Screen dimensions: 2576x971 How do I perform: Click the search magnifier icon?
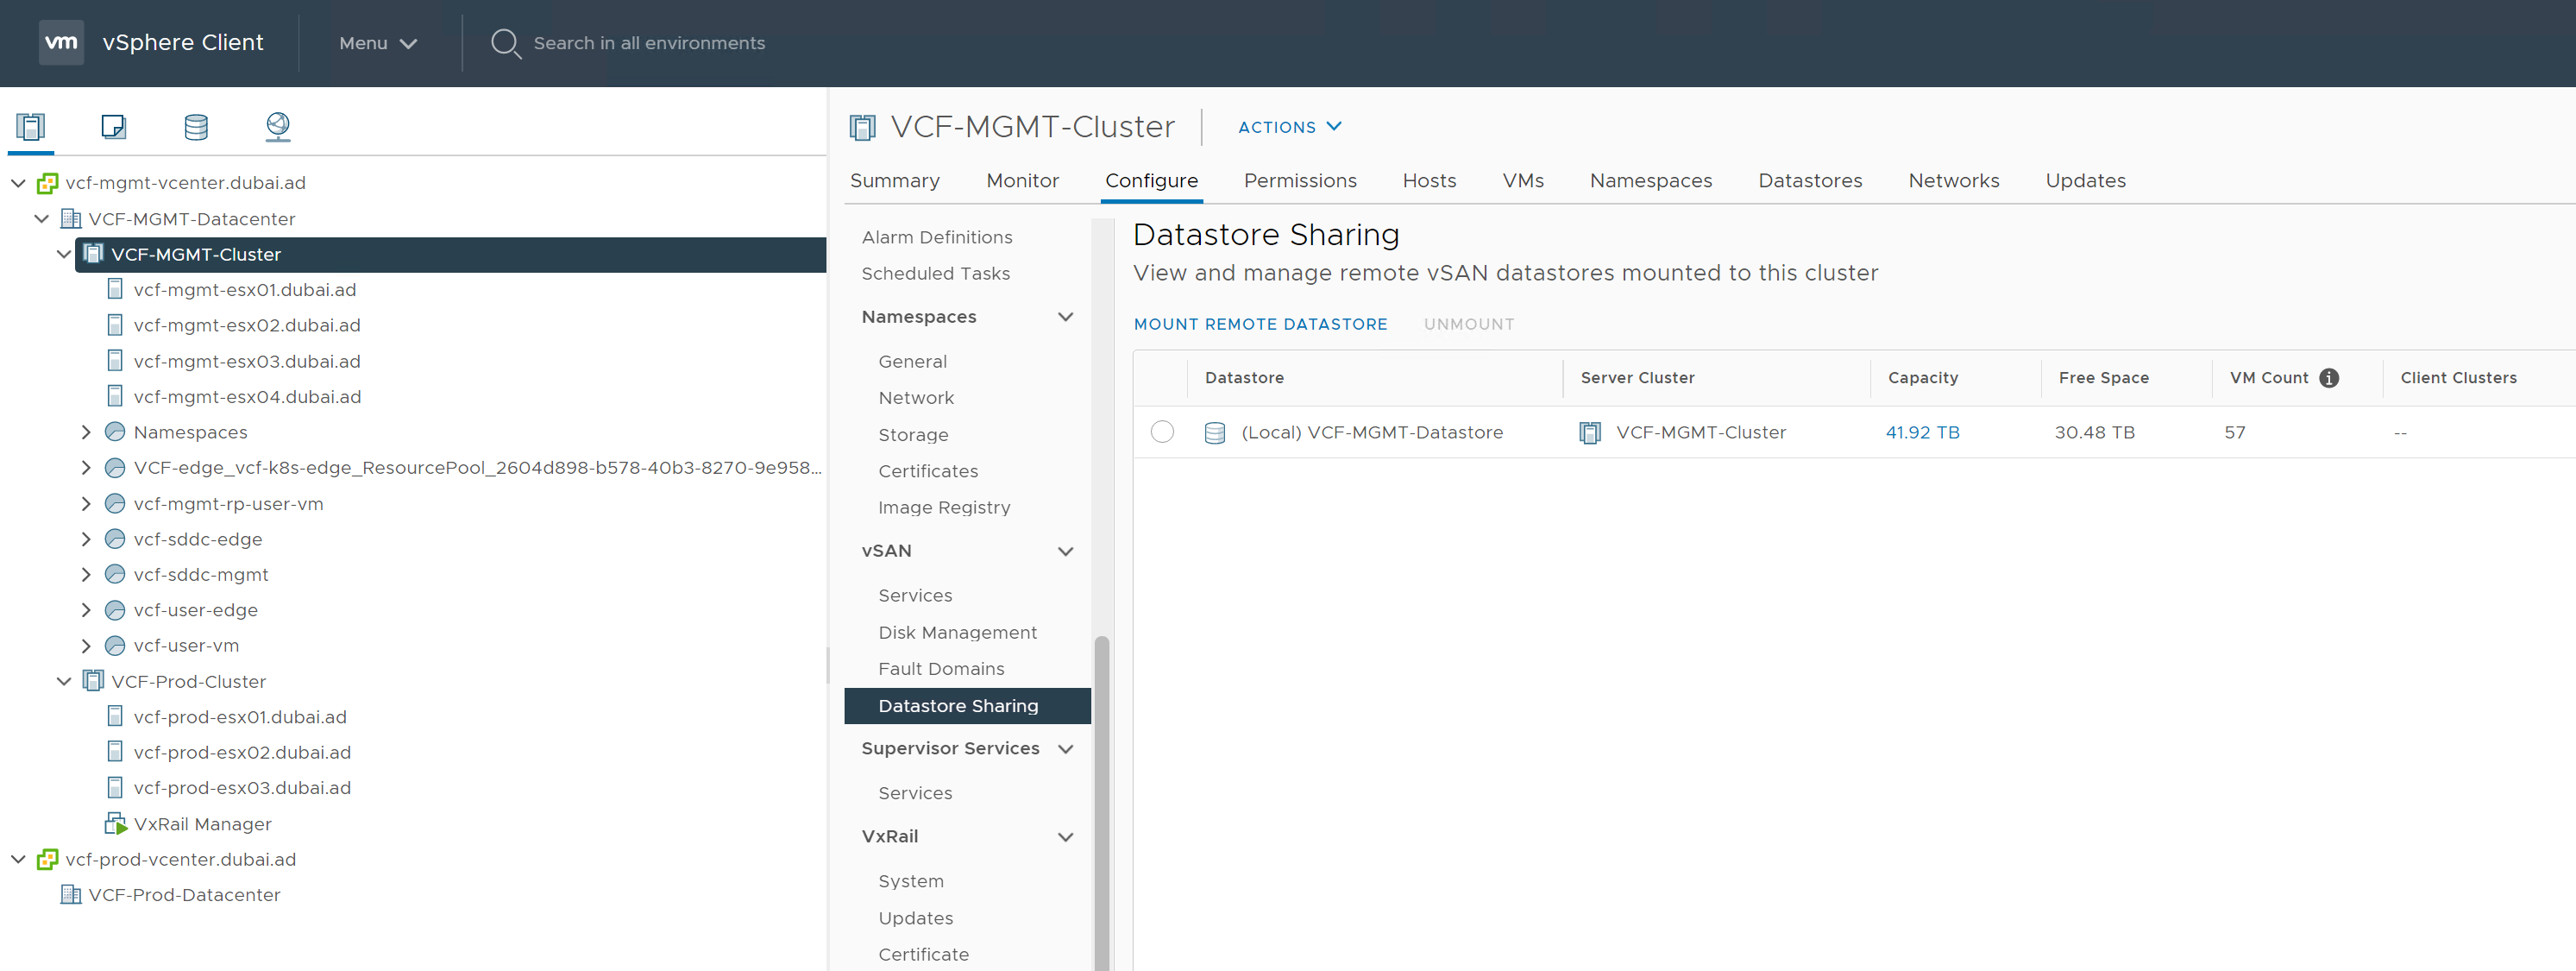coord(506,43)
